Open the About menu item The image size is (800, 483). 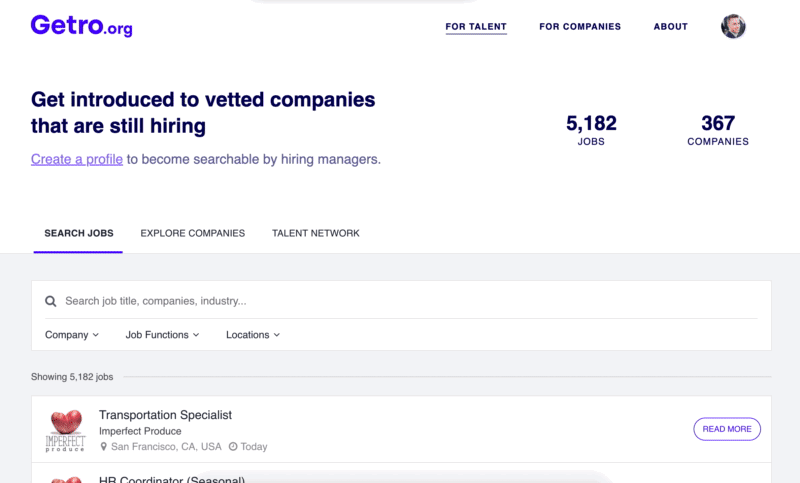(x=671, y=27)
